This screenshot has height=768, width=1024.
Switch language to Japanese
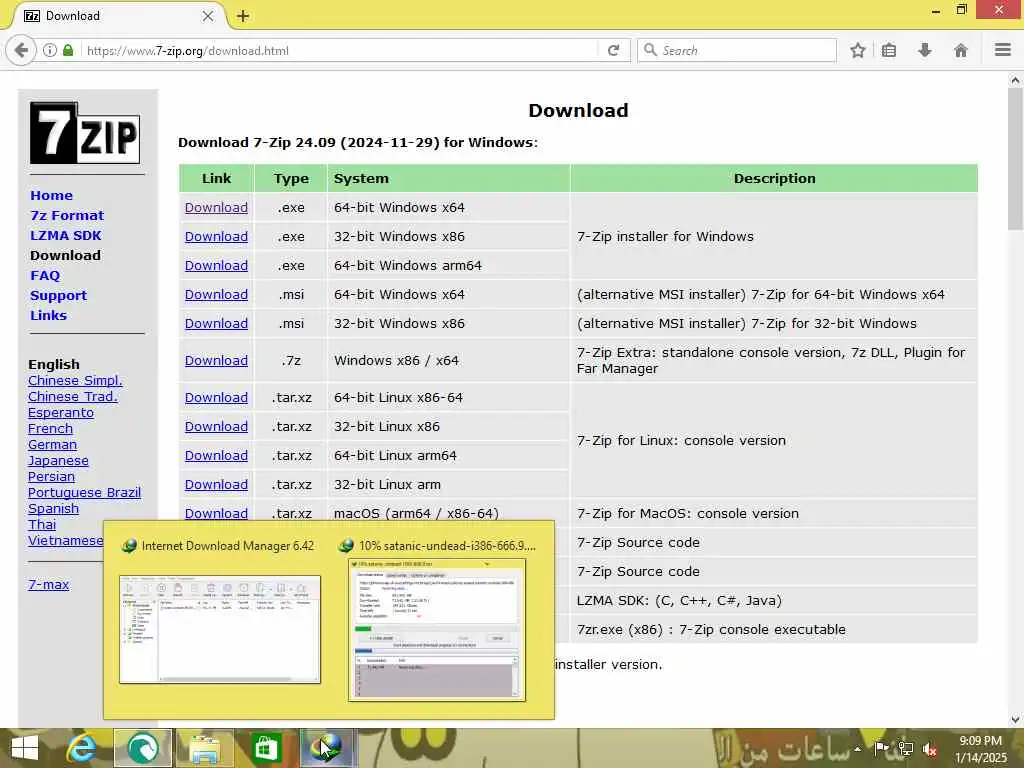(x=58, y=460)
